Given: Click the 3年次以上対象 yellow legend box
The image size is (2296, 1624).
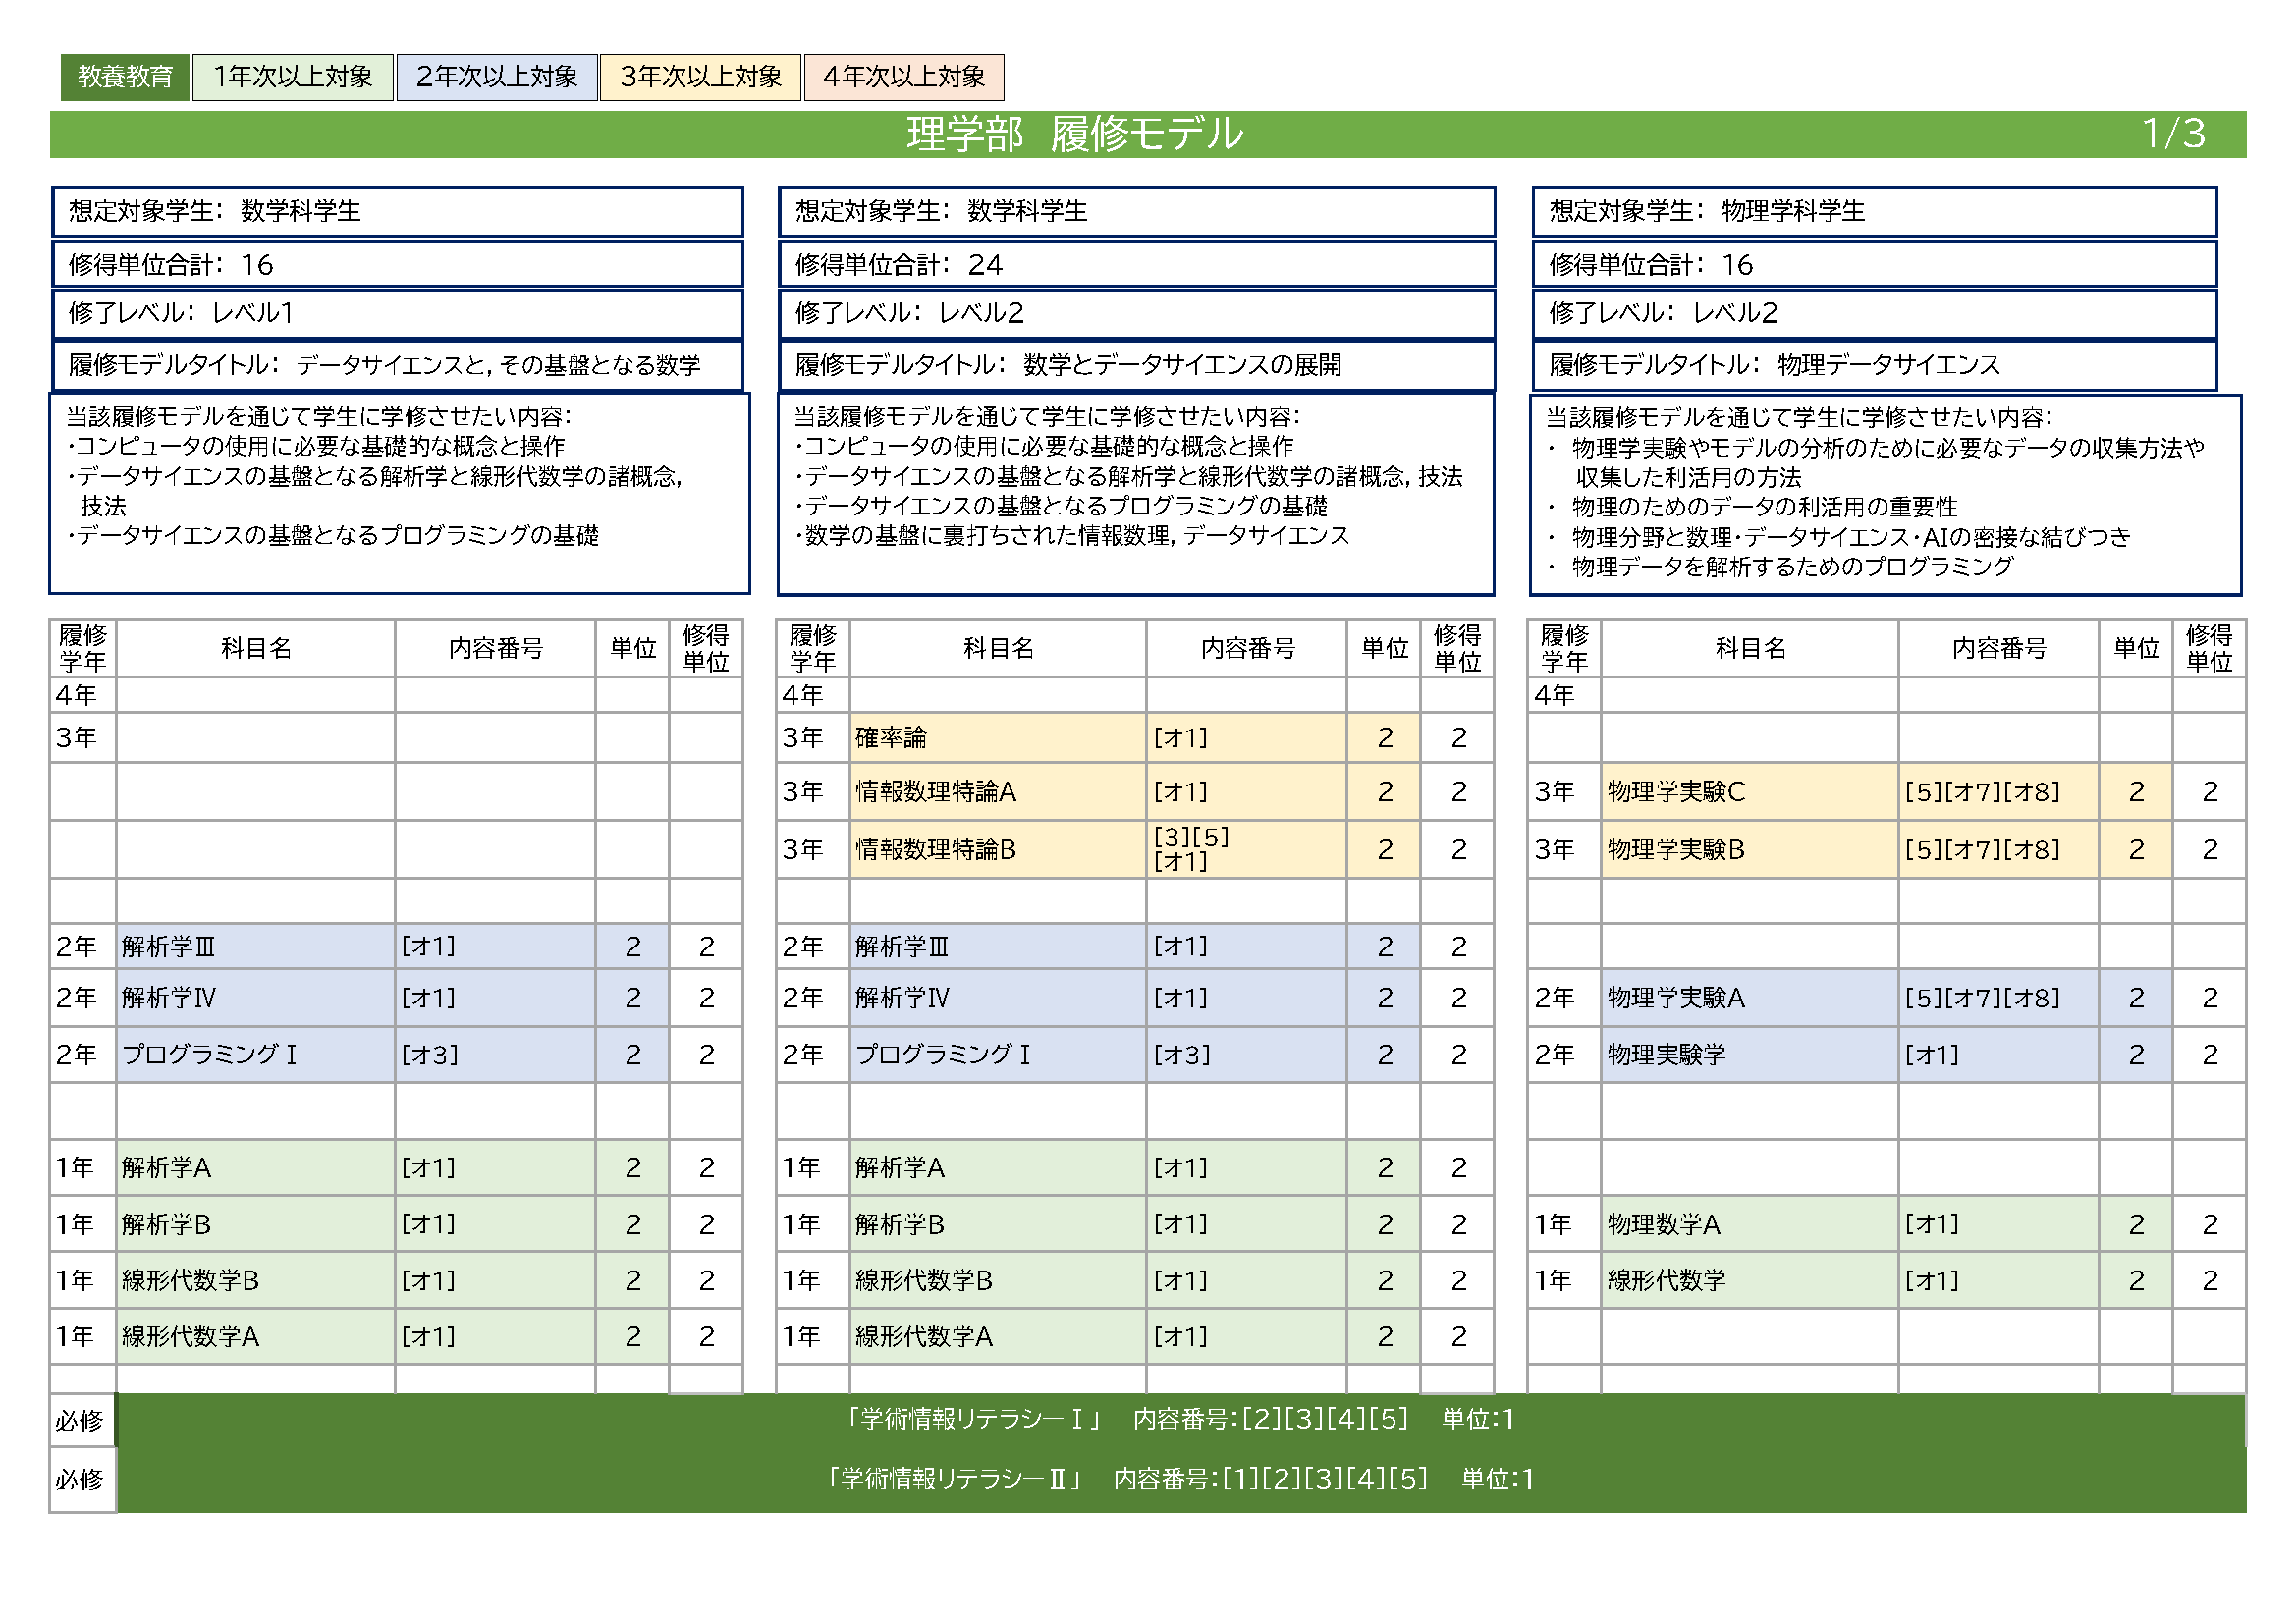Looking at the screenshot, I should tap(700, 77).
